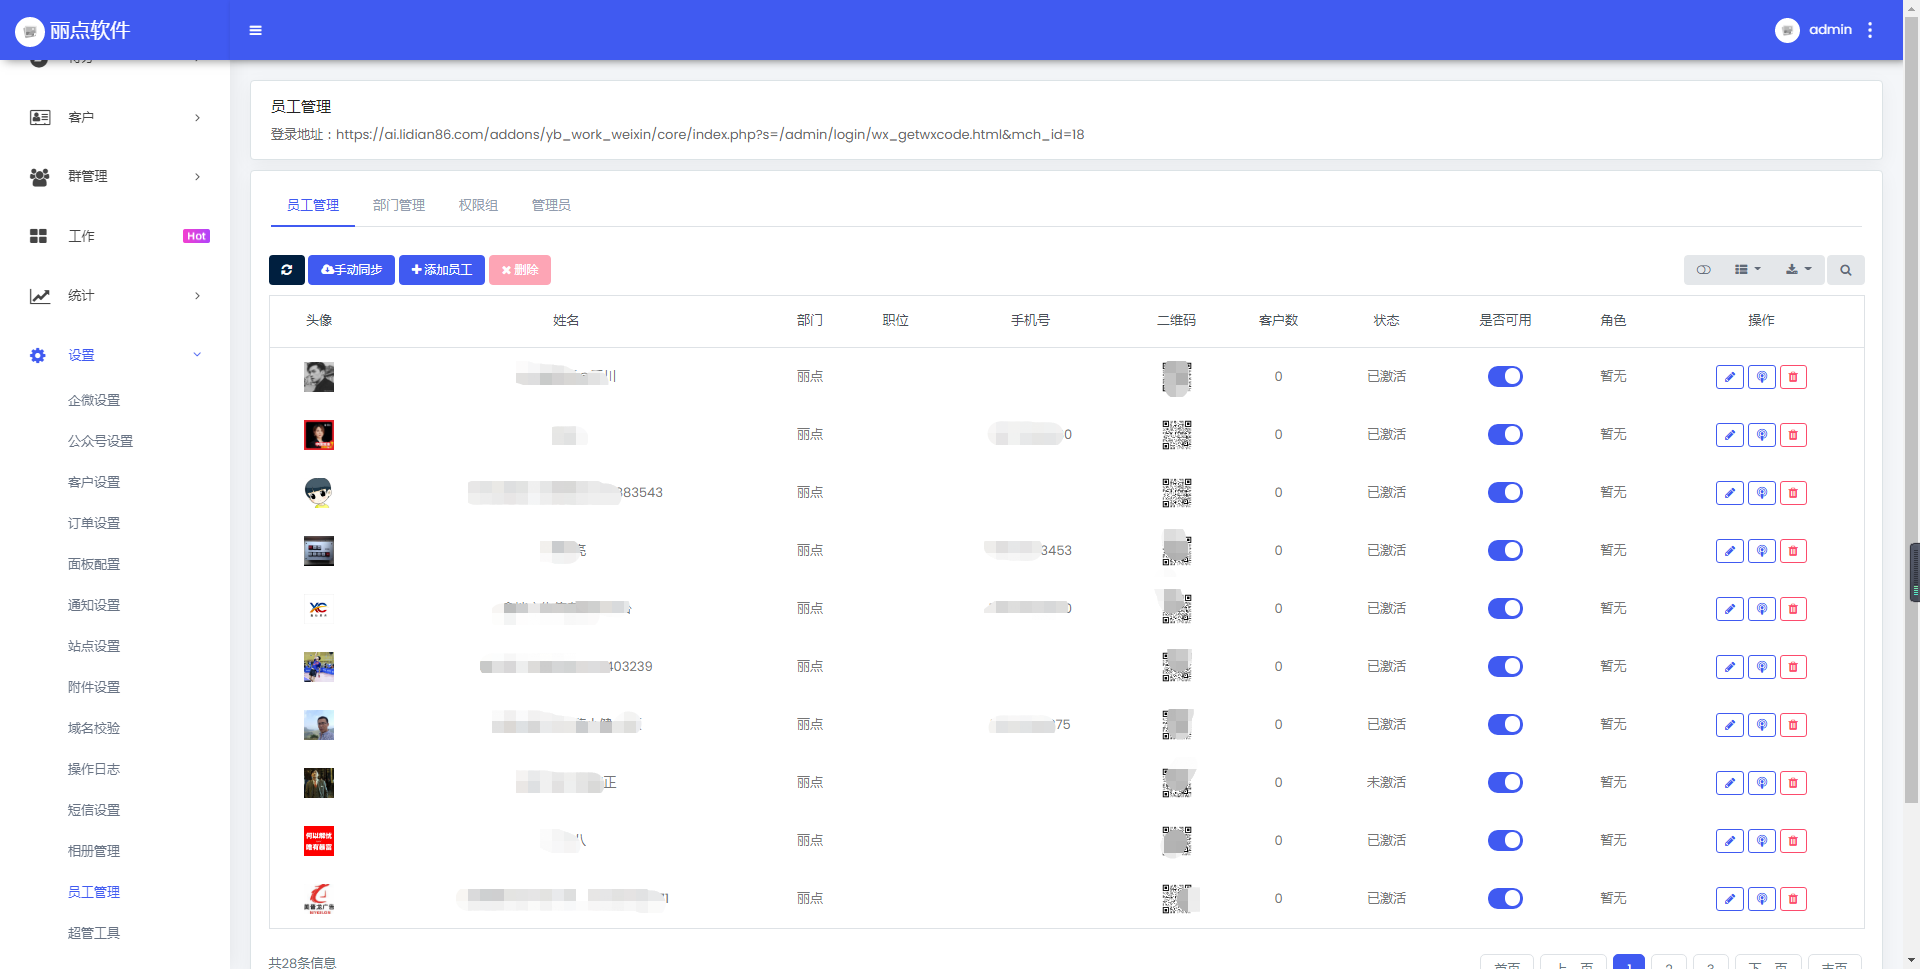Select the 员工管理 tab

tap(313, 205)
